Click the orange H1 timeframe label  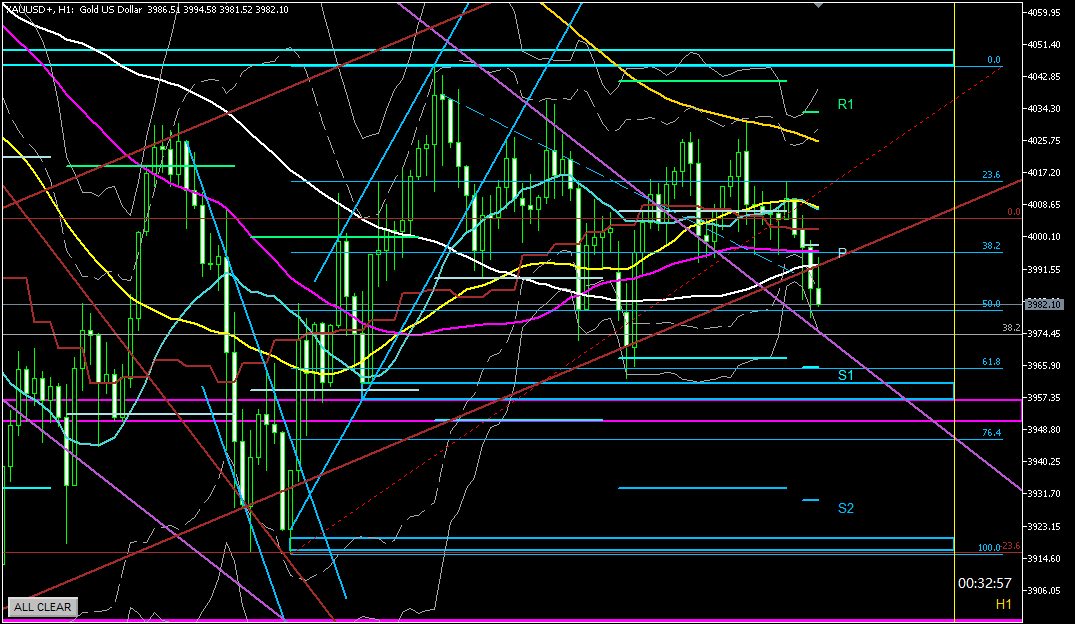pos(1003,605)
